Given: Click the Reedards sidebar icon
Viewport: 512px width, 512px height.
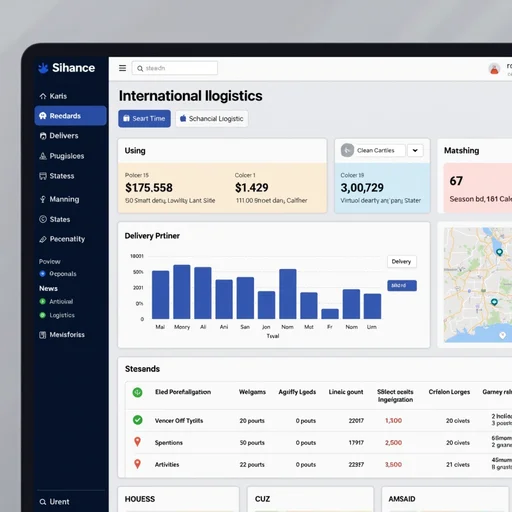Looking at the screenshot, I should [43, 116].
